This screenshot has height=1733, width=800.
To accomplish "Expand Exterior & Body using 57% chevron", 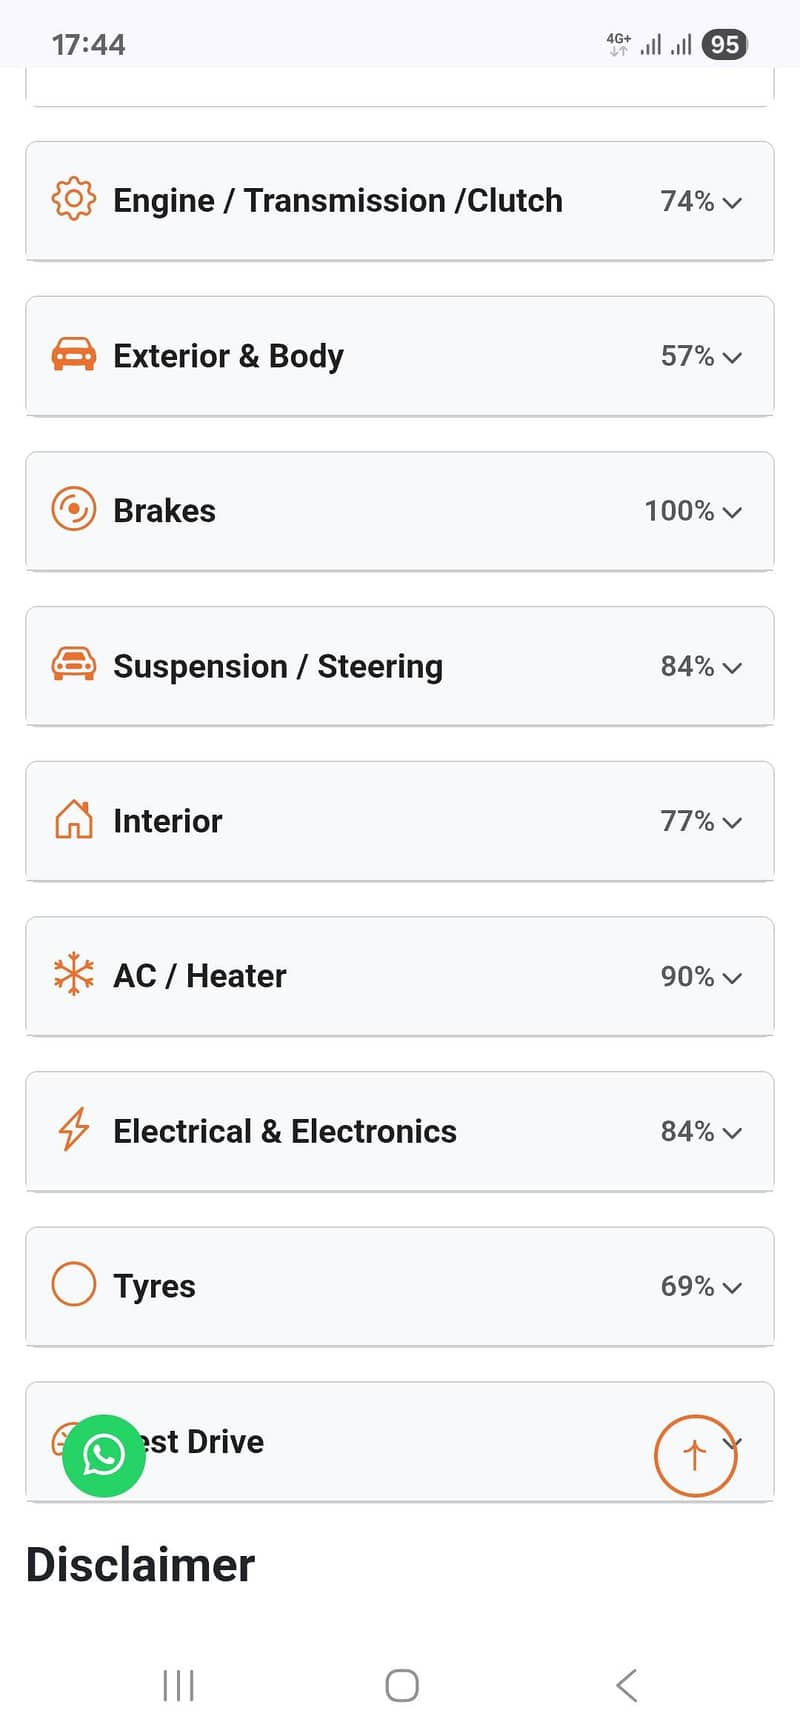I will (732, 357).
